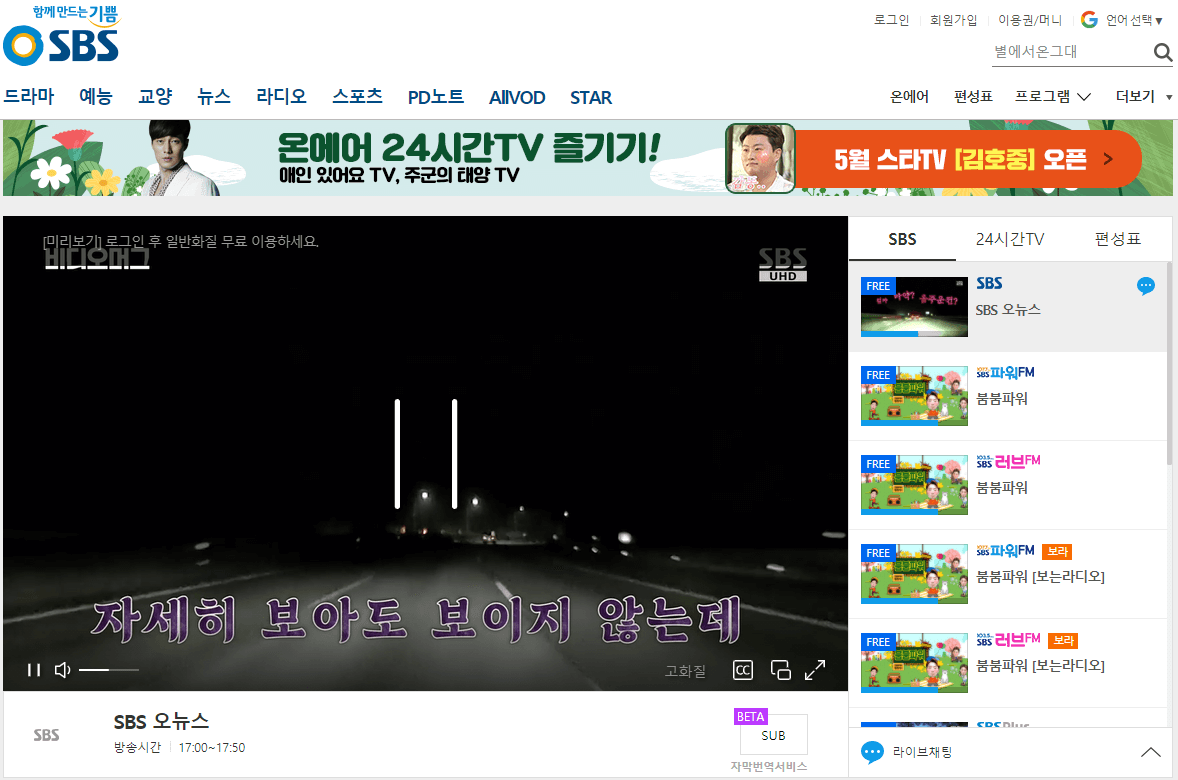1178x780 pixels.
Task: Switch to the 24시간TV tab
Action: [x=1010, y=240]
